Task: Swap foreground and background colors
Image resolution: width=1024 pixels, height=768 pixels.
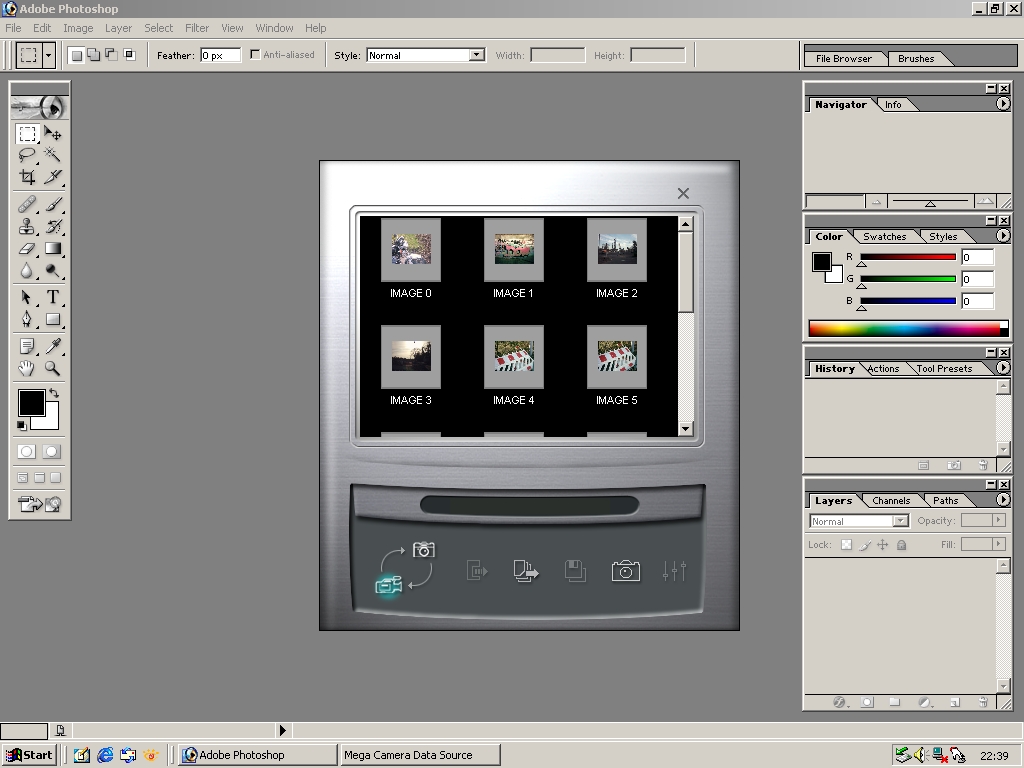Action: [x=54, y=393]
